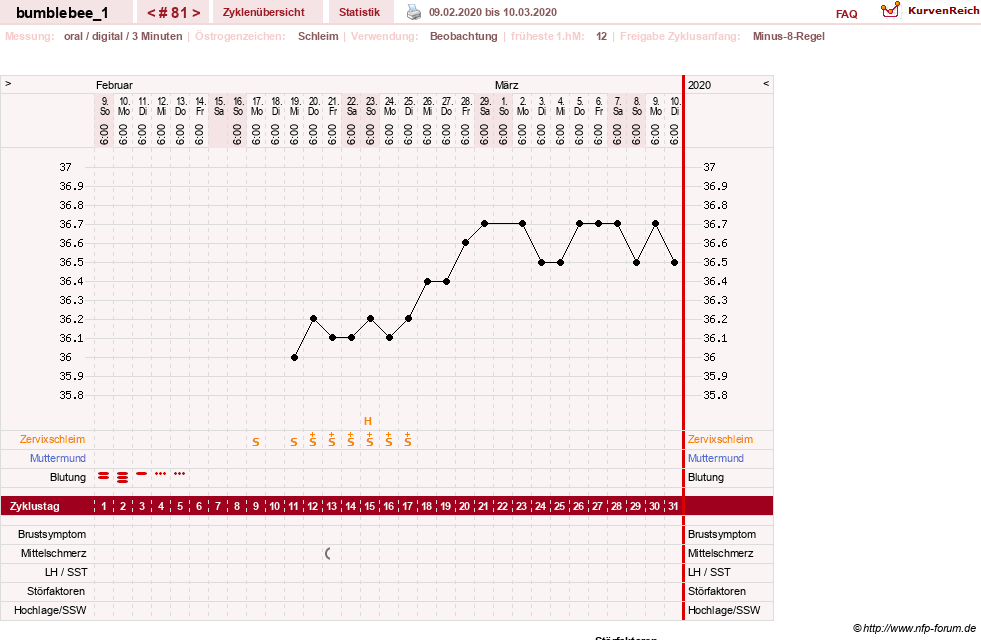
Task: Click the cycle number 81 label
Action: 173,13
